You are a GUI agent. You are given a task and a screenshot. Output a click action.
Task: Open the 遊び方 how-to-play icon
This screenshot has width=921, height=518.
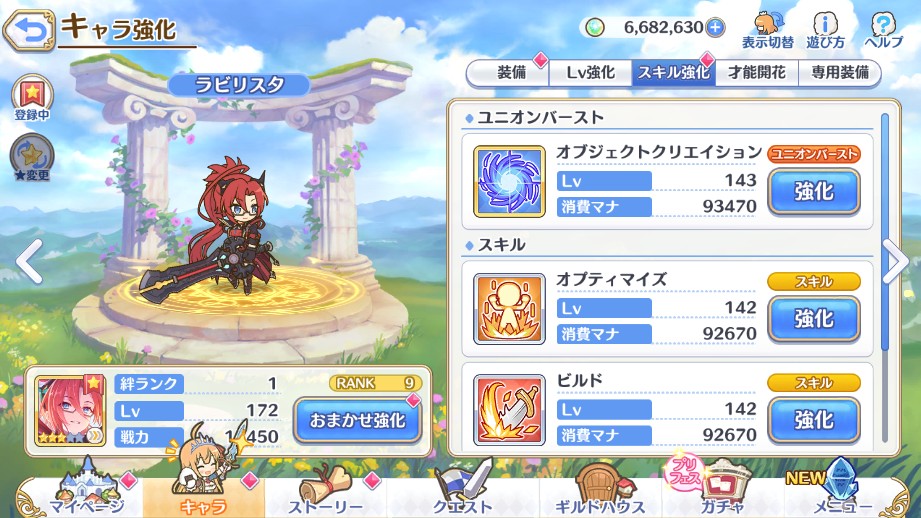pos(825,31)
